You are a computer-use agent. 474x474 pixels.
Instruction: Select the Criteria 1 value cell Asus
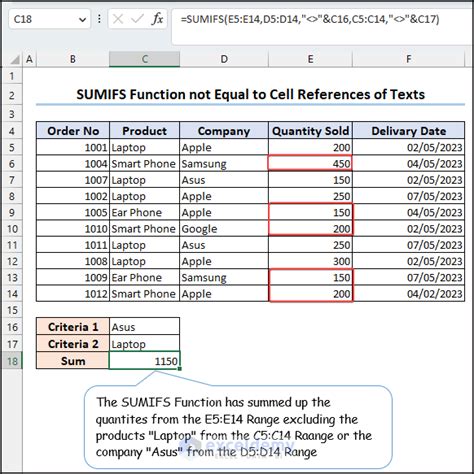tap(144, 327)
